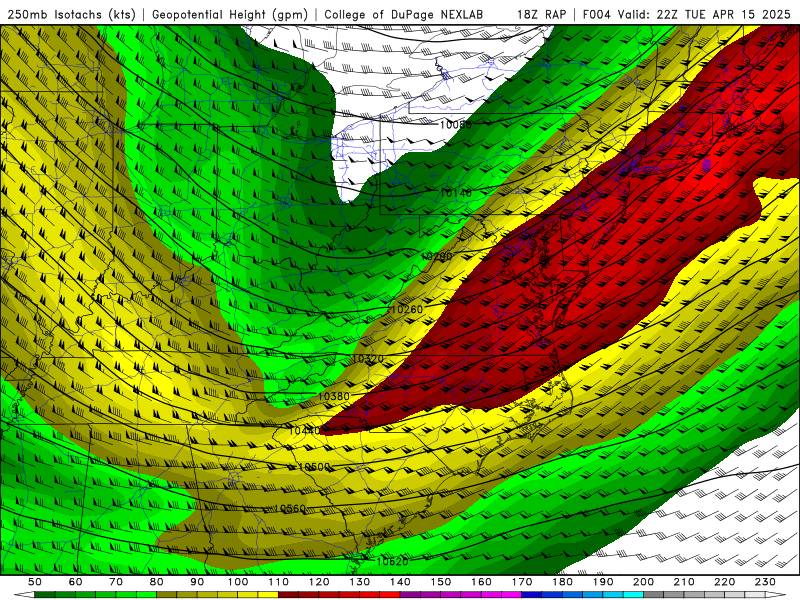Click the 50 value on the color scale

35,582
